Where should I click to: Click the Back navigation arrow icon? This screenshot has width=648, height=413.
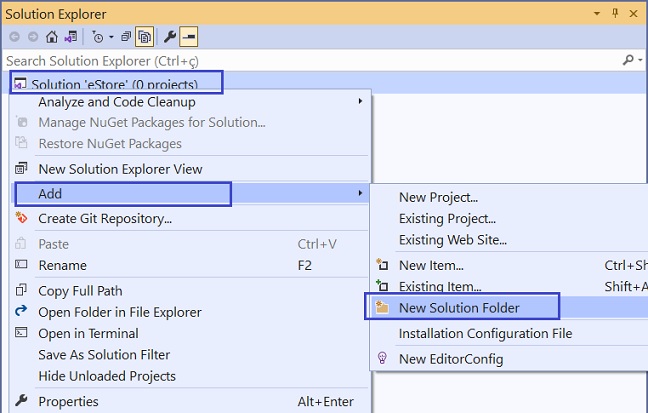(x=14, y=37)
